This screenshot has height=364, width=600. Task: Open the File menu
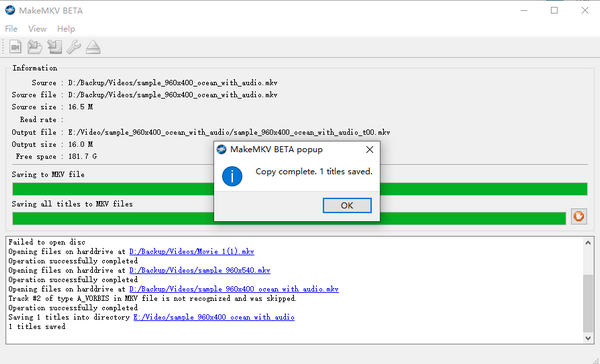coord(11,29)
